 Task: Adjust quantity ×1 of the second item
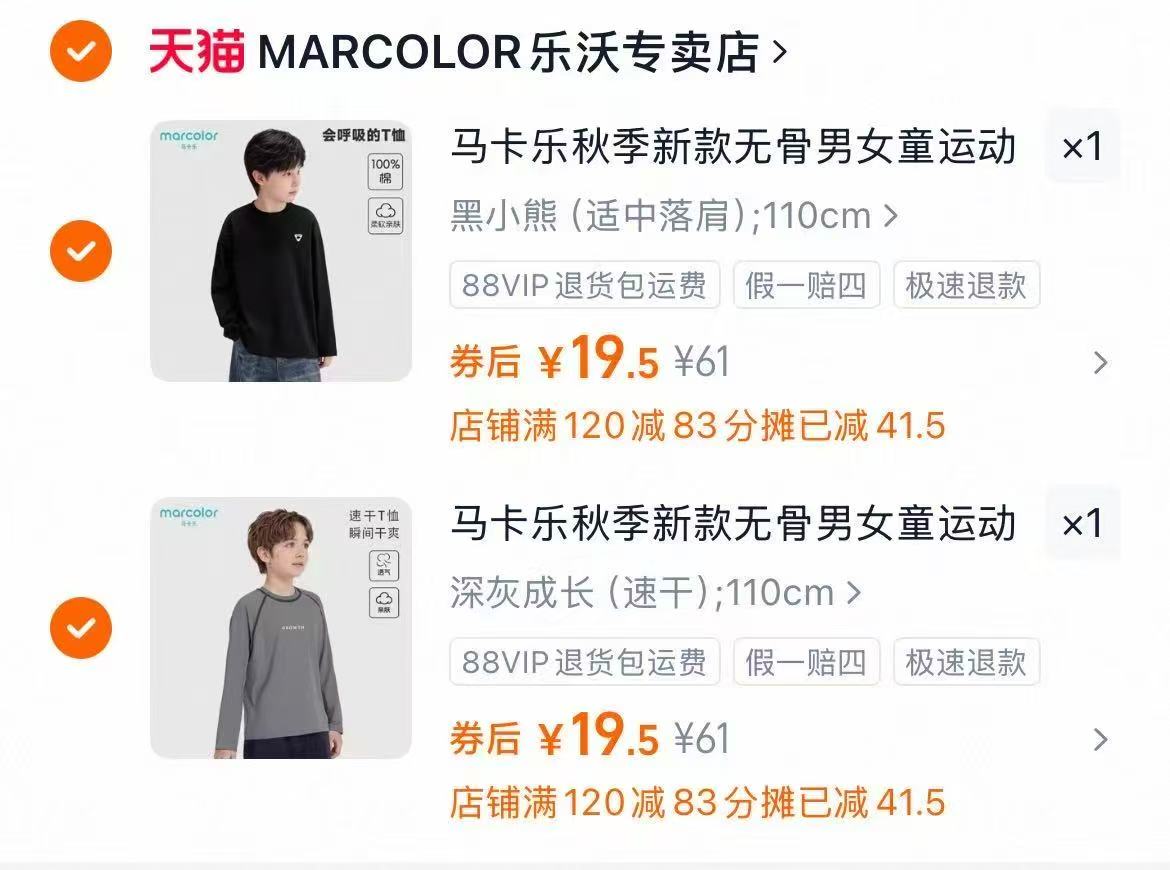pyautogui.click(x=1082, y=523)
